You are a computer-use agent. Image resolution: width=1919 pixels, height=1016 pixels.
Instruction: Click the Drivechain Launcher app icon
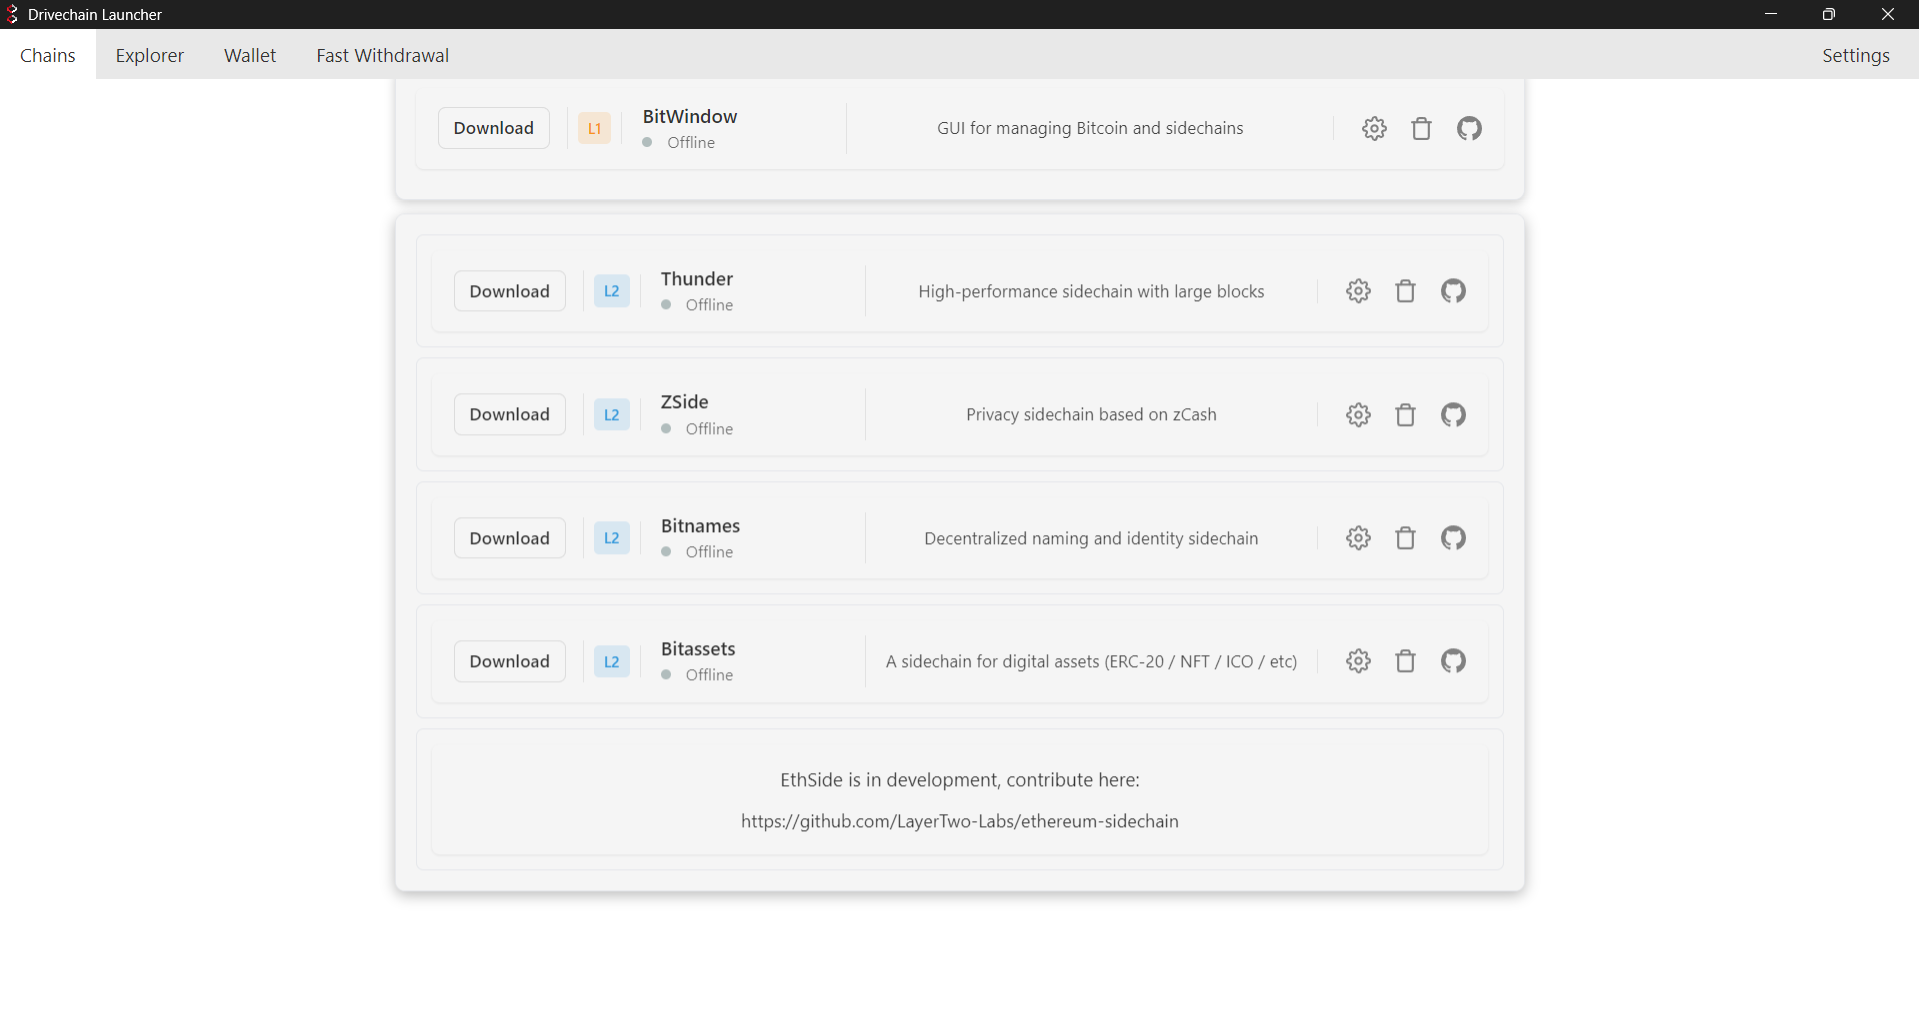coord(13,14)
